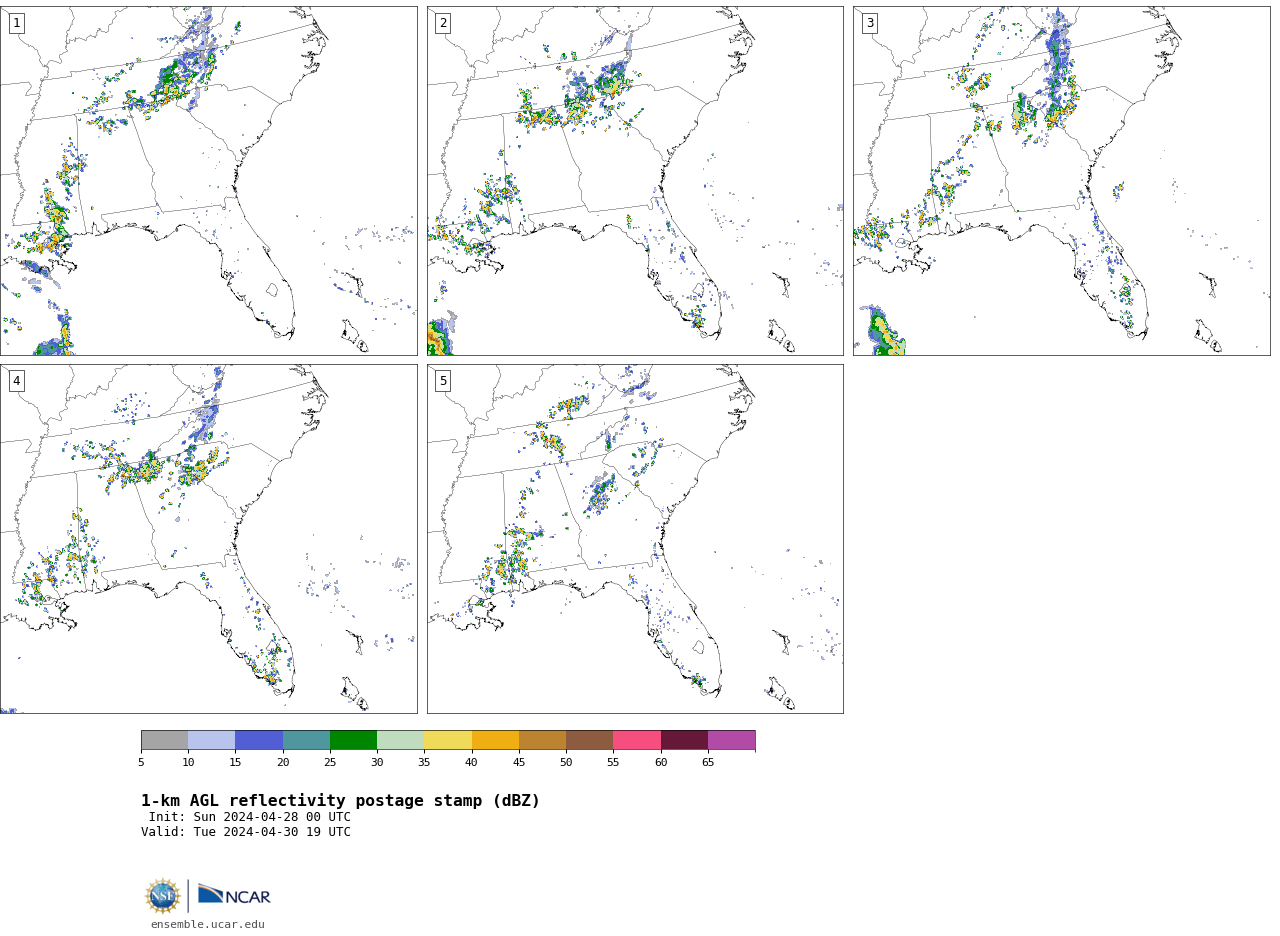Click the pink 55-60 dBZ swatch
Screen dimensions: 1280x936
[637, 740]
